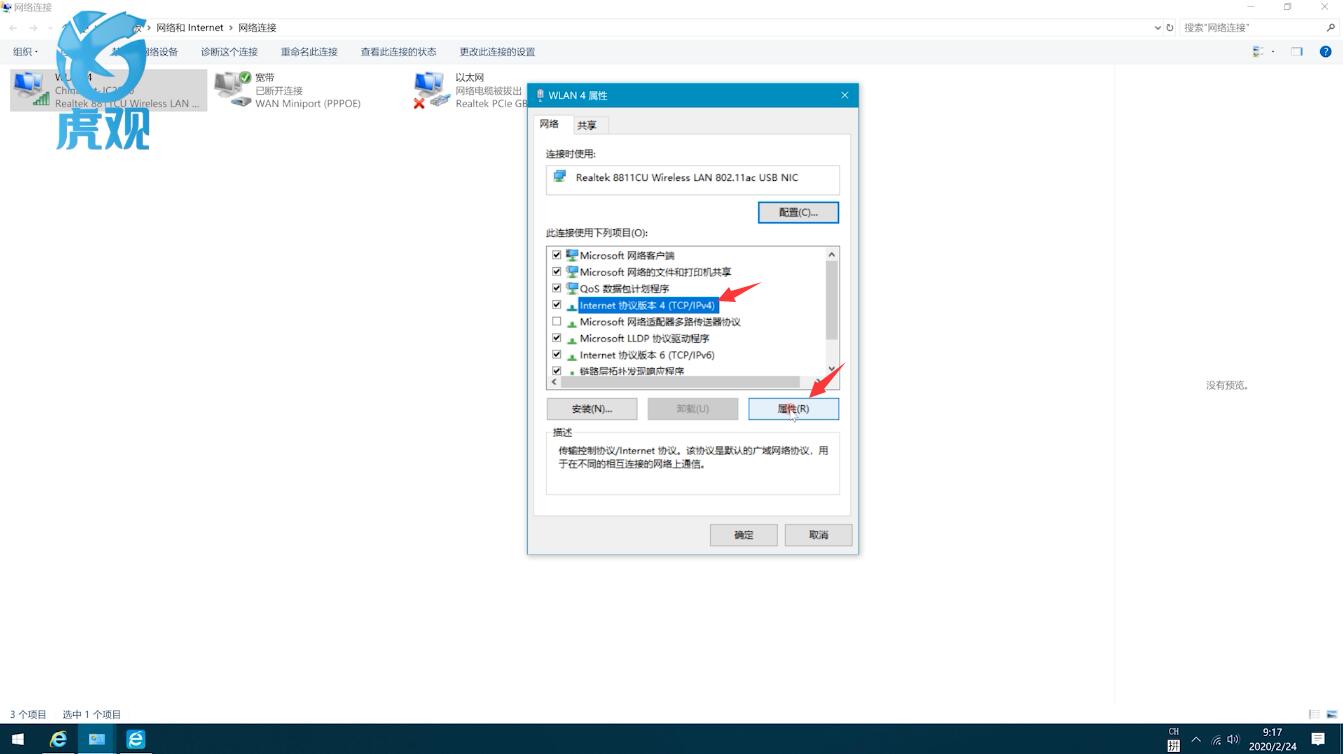Switch to details view in status bar
The image size is (1343, 754).
coord(1315,714)
